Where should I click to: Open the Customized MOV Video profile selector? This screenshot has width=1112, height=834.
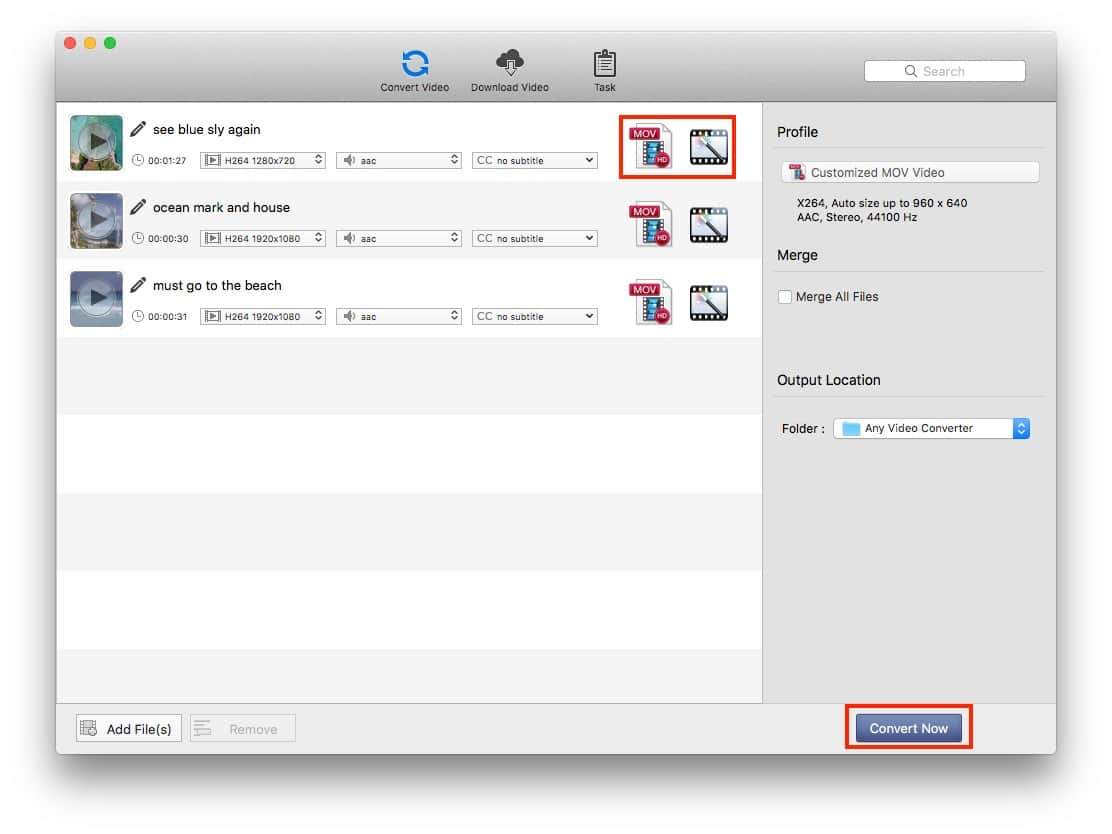911,172
